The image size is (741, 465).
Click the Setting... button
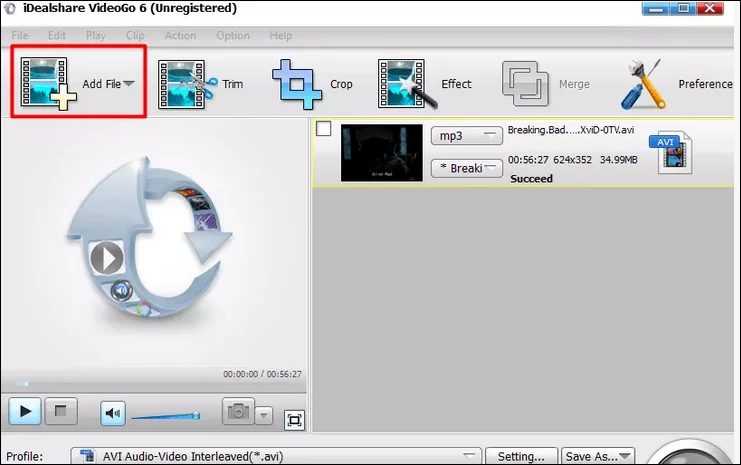[x=520, y=456]
